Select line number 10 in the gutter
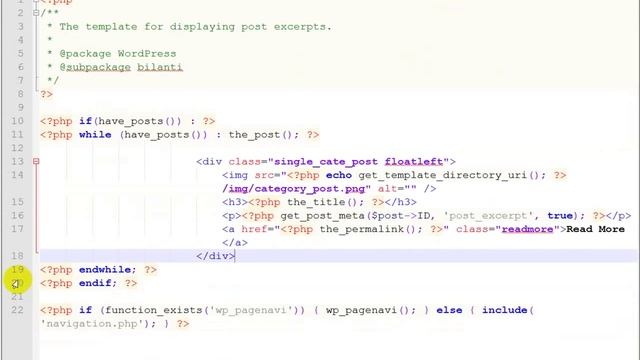 coord(17,121)
